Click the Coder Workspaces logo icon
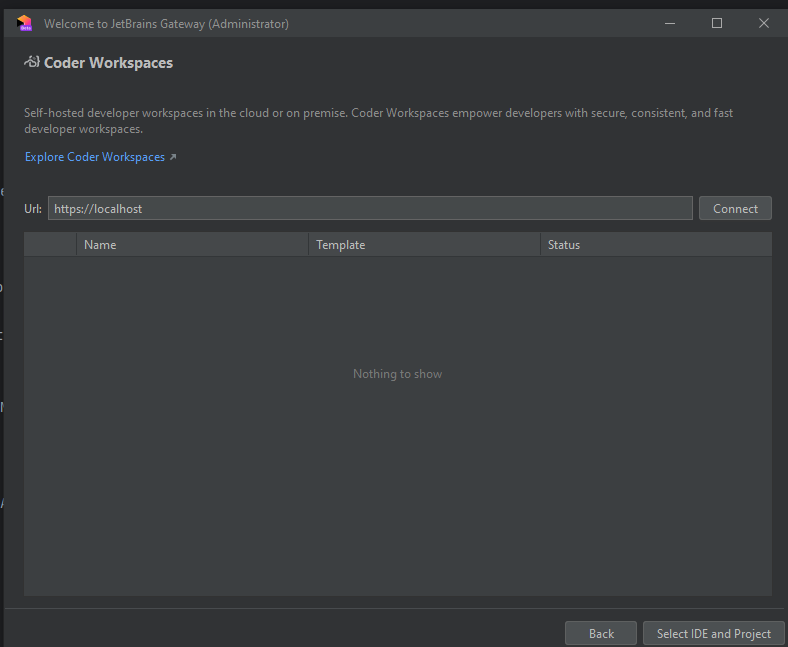 [32, 62]
